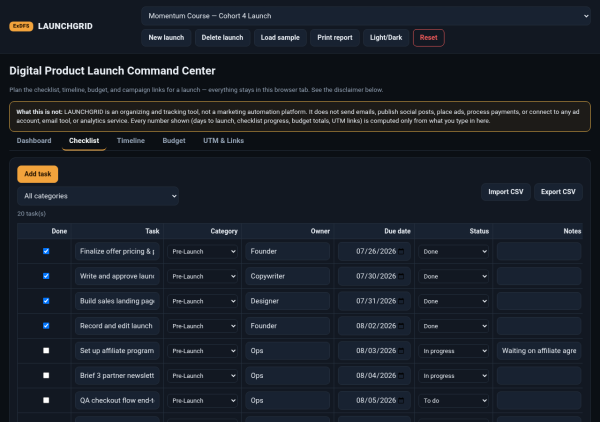Open Status dropdown for Finalize offer pricing row
Viewport: 600px width, 422px height.
453,251
